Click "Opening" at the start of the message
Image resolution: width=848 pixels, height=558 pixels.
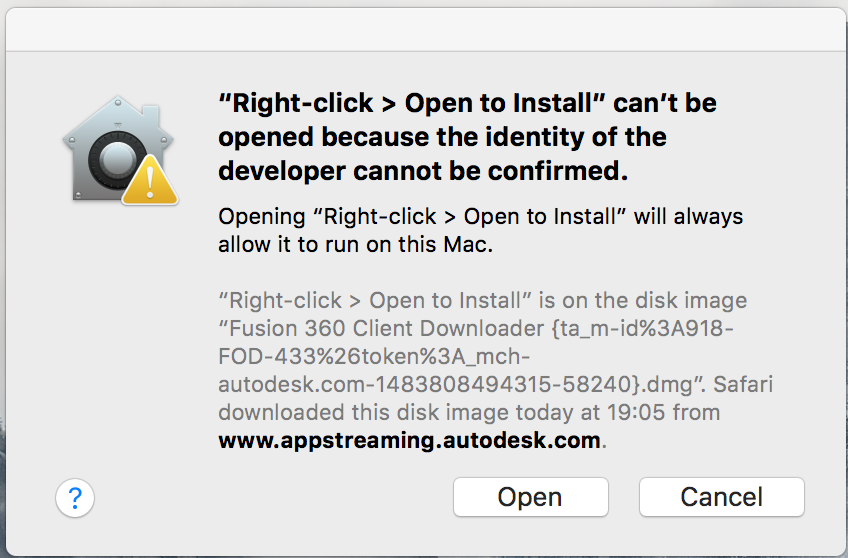258,216
